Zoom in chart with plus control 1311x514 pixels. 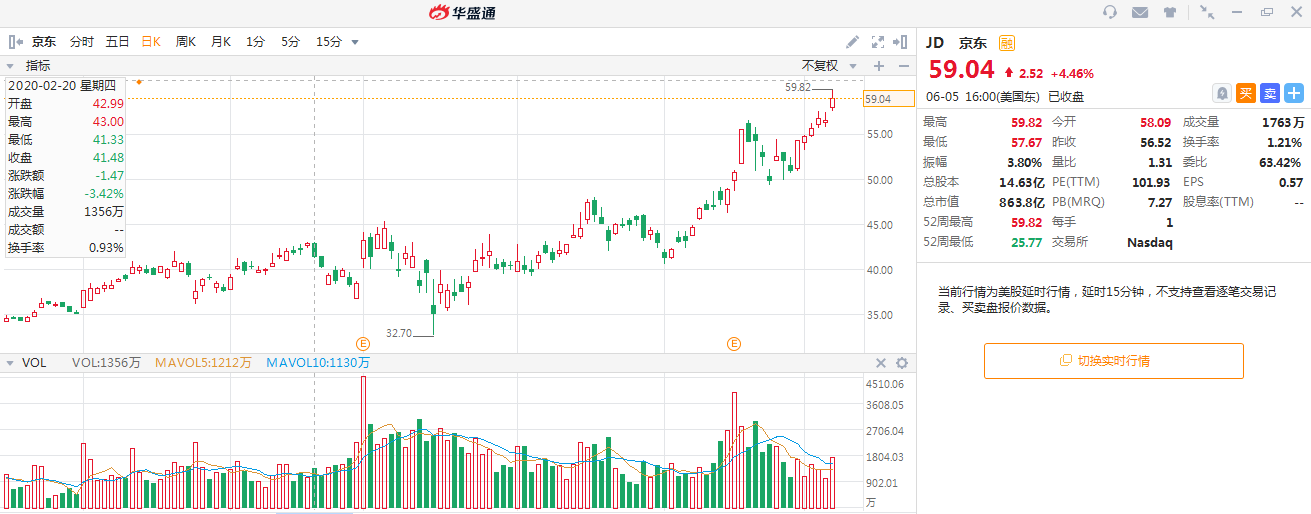point(879,66)
